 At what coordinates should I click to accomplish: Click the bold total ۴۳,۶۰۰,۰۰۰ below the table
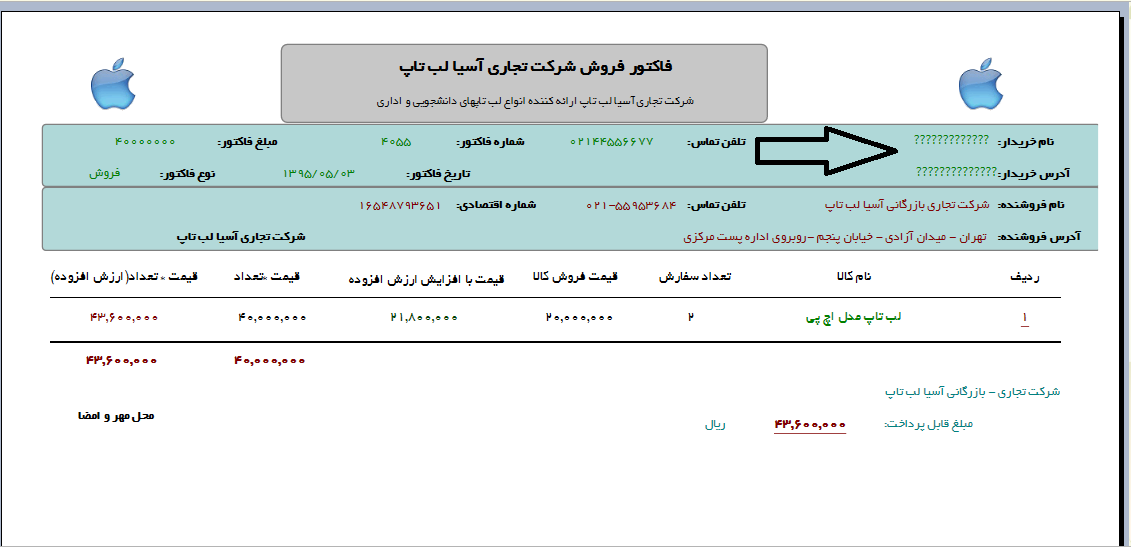[x=122, y=360]
